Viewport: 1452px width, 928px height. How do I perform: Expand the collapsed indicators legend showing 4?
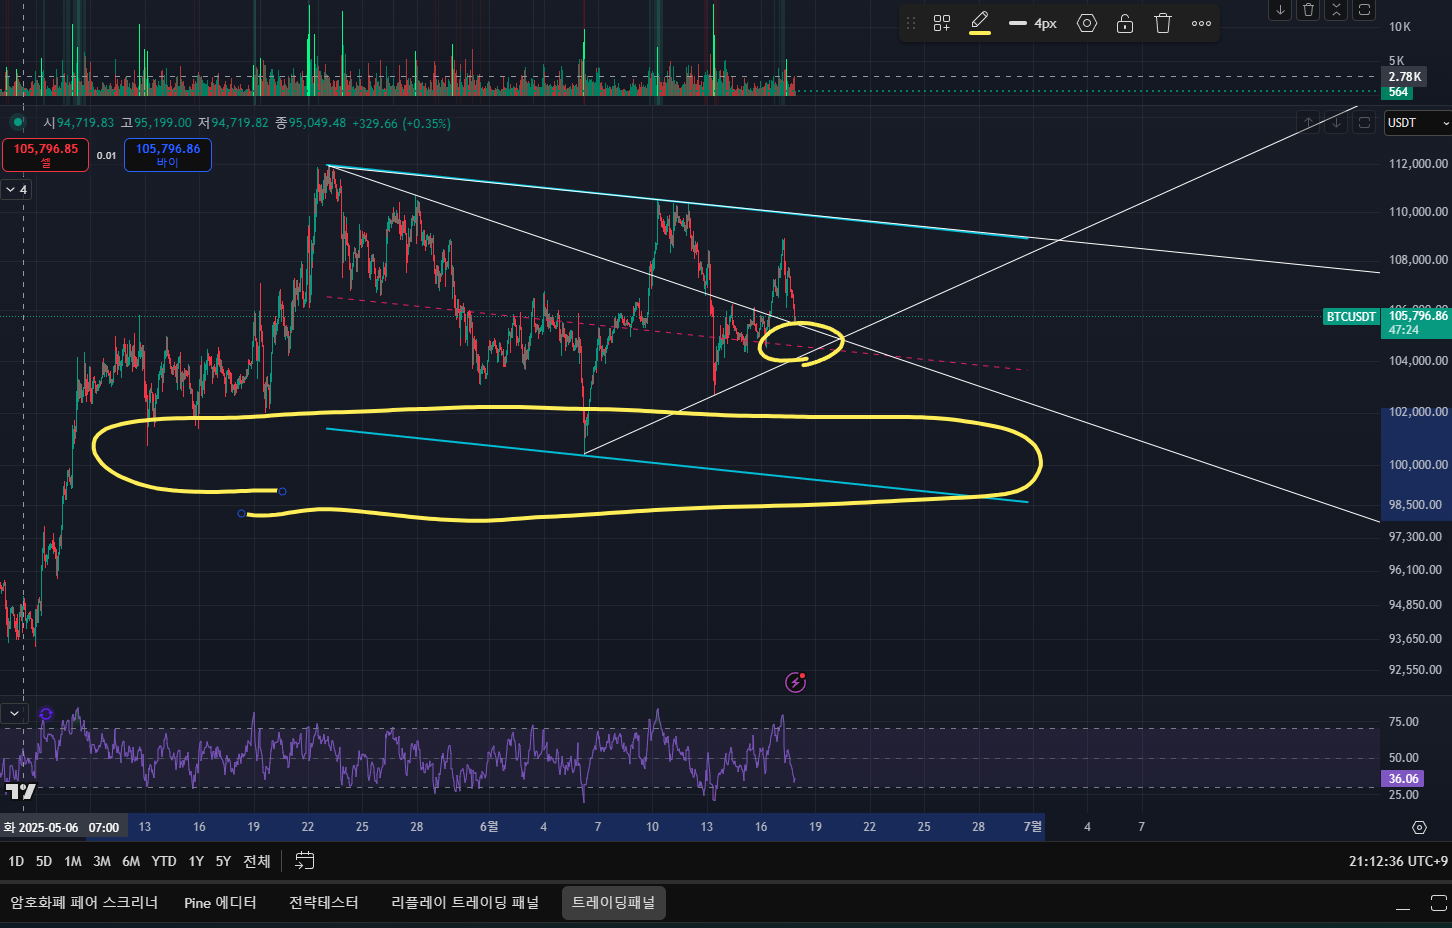[x=16, y=189]
